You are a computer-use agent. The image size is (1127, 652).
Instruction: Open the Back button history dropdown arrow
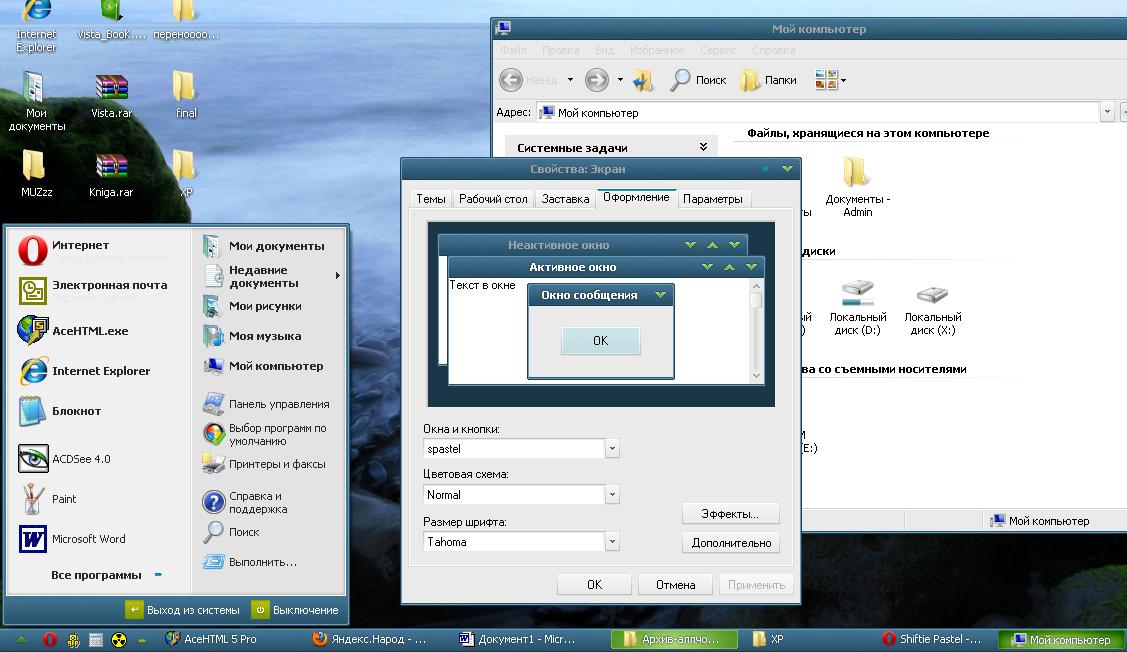click(x=570, y=80)
